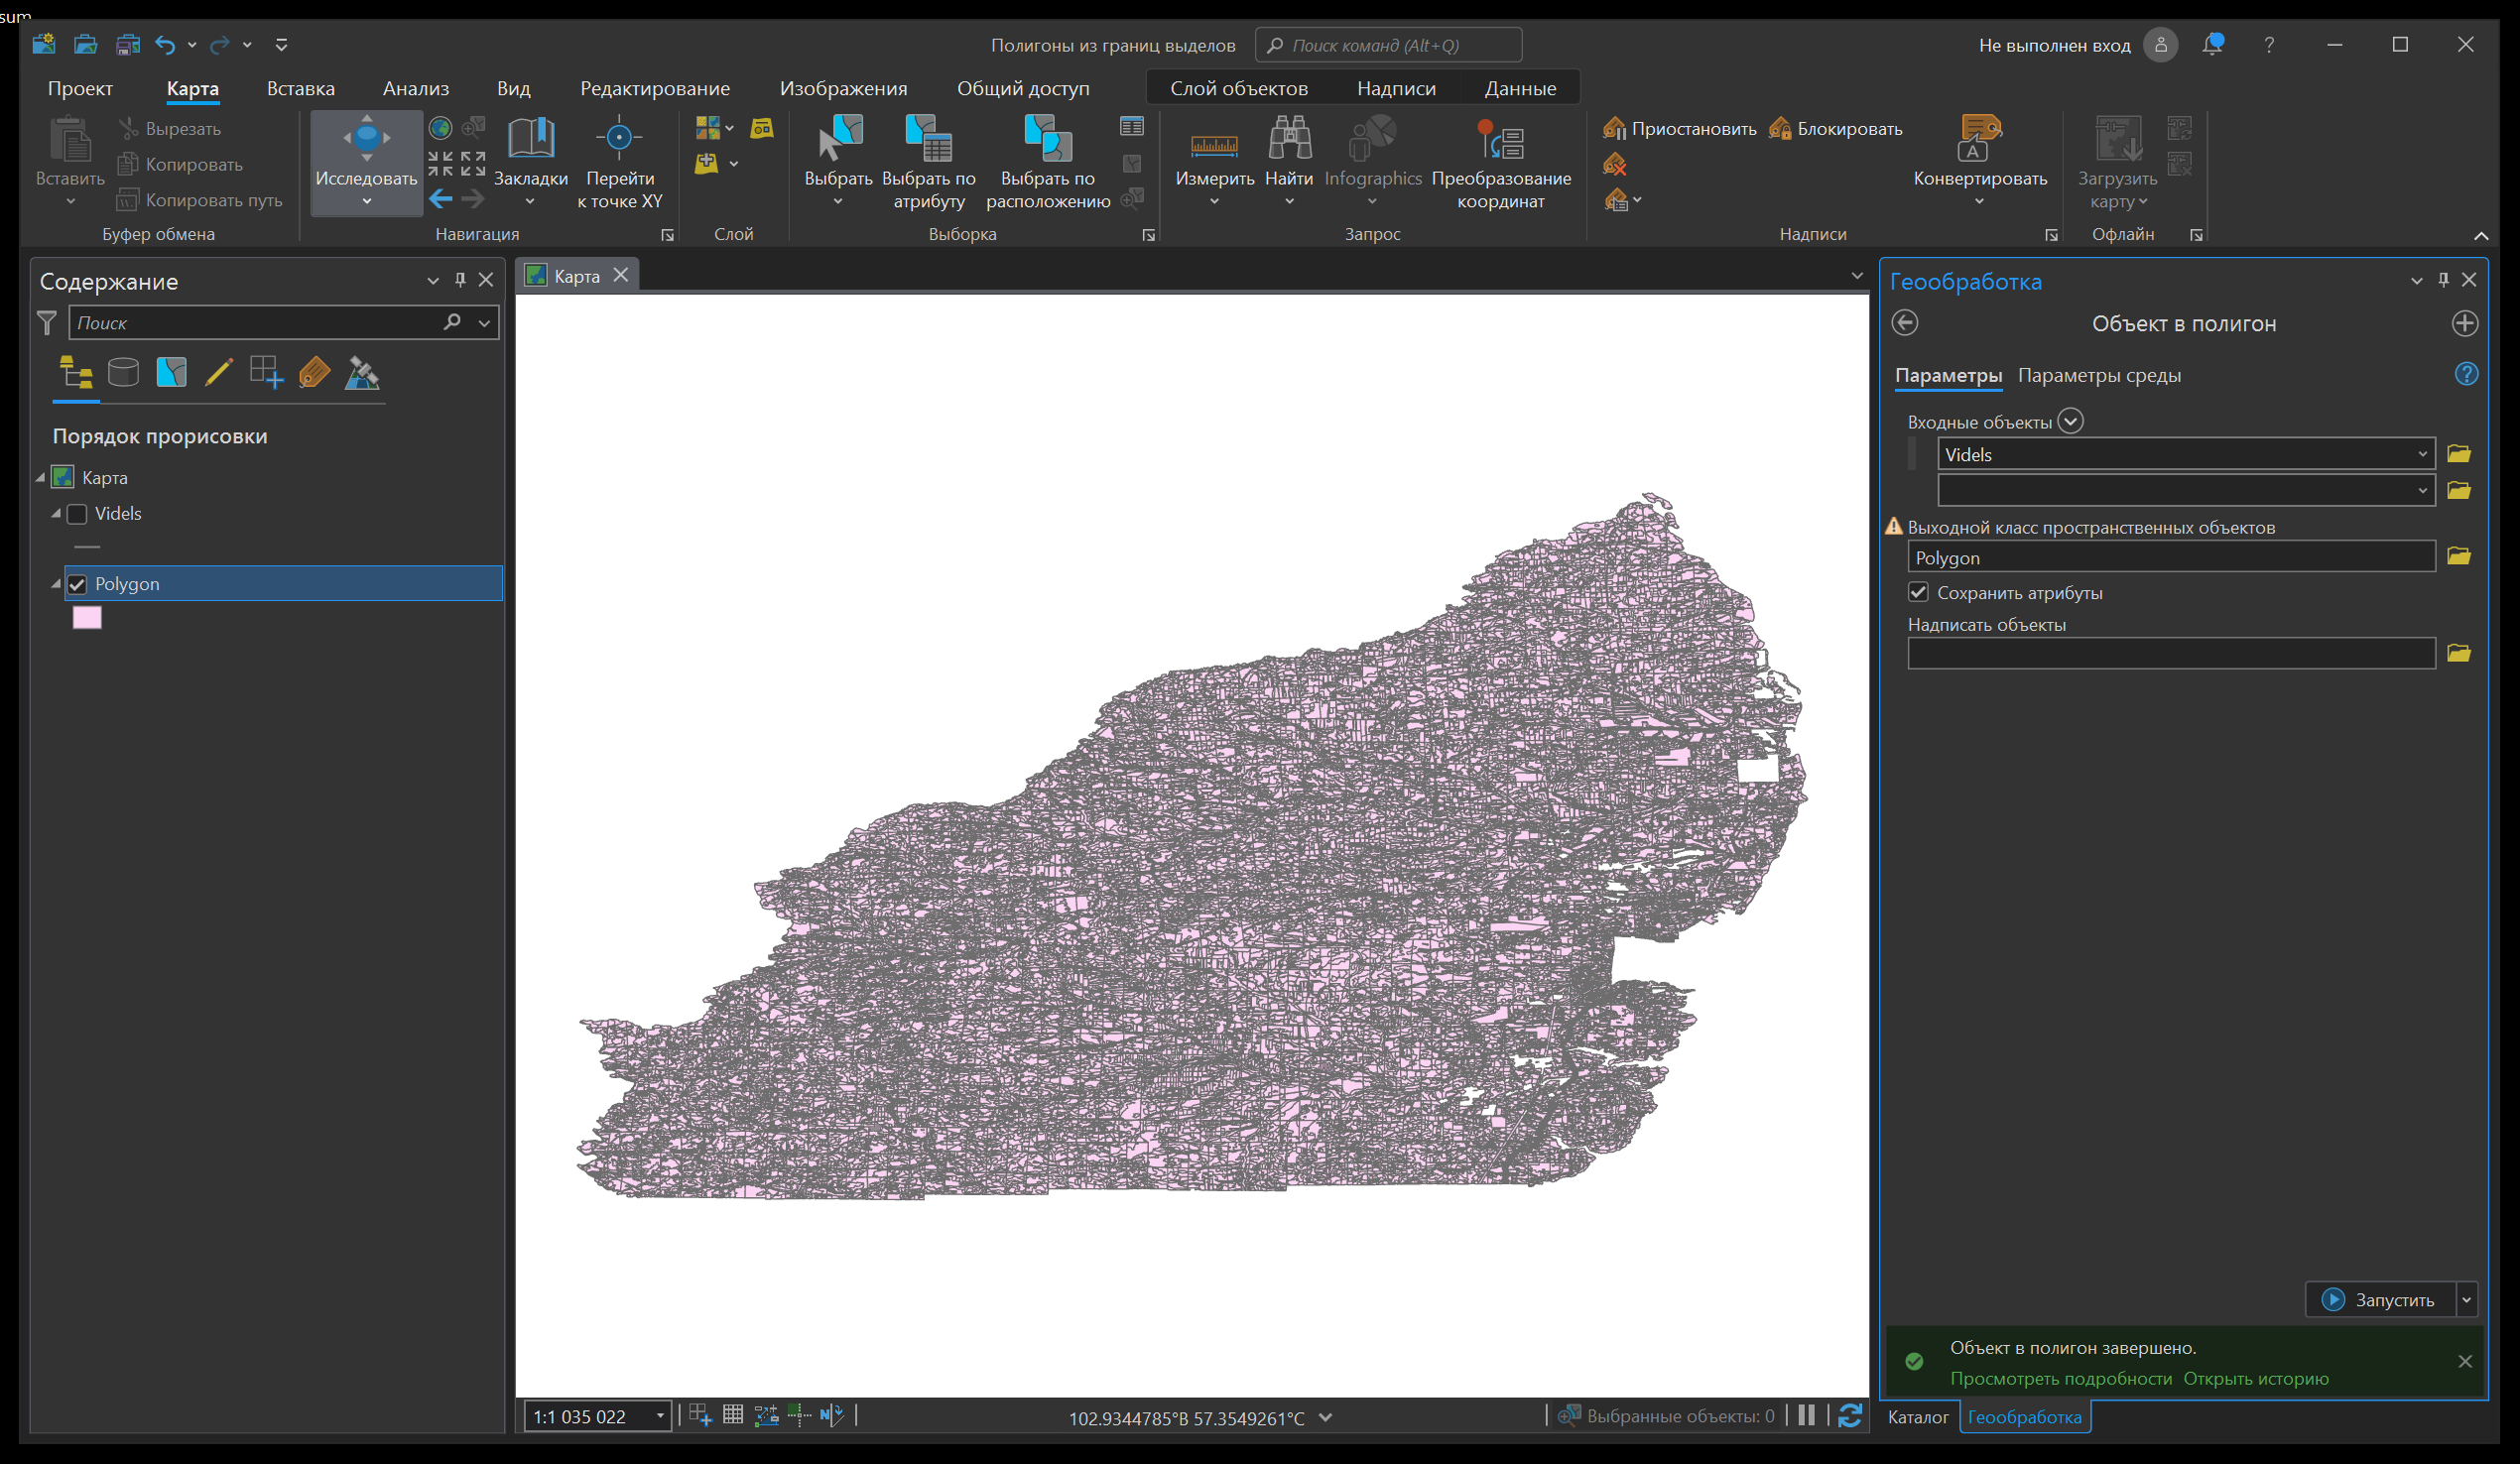This screenshot has height=1464, width=2520.
Task: Click the Просмотреть подробности link
Action: (2060, 1378)
